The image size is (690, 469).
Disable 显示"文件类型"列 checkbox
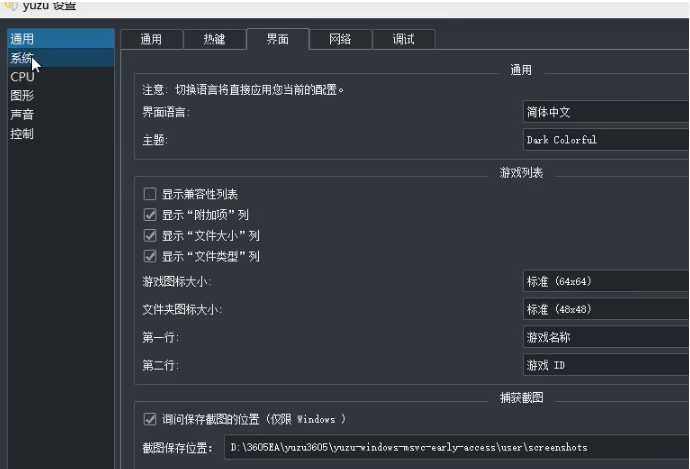[150, 256]
